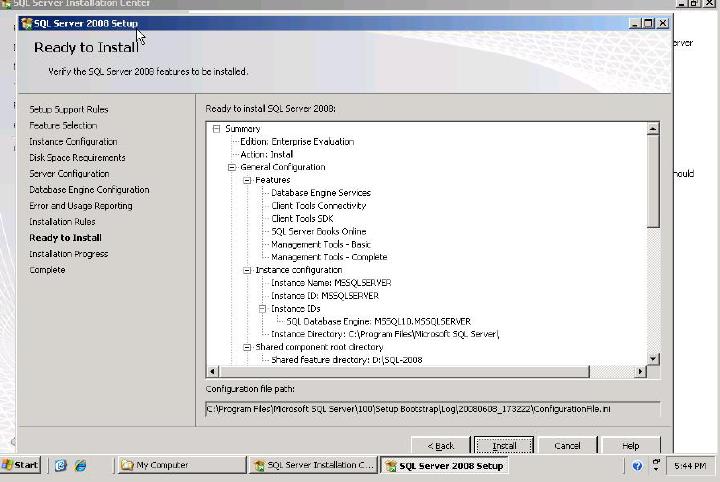Viewport: 720px width, 482px height.
Task: Maximize the SQL Server 2008 Setup window
Action: pyautogui.click(x=648, y=23)
